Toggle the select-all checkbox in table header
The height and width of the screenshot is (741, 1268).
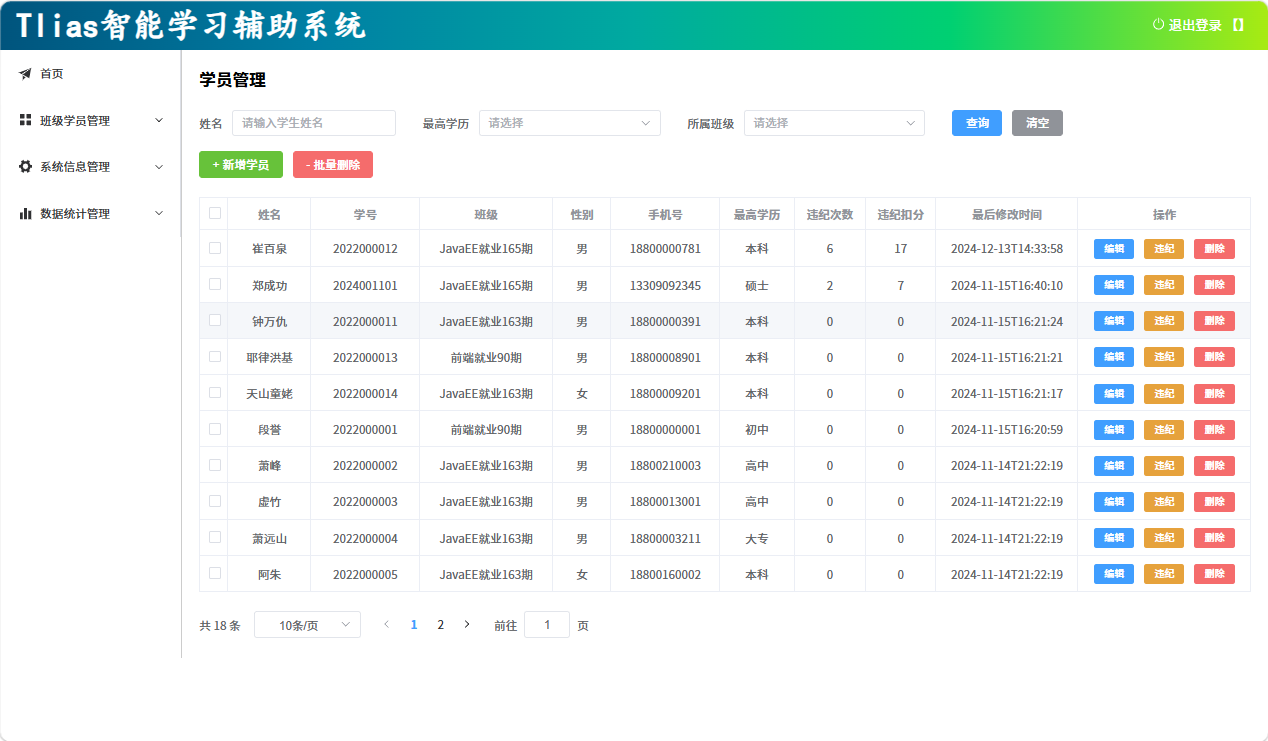(x=214, y=213)
